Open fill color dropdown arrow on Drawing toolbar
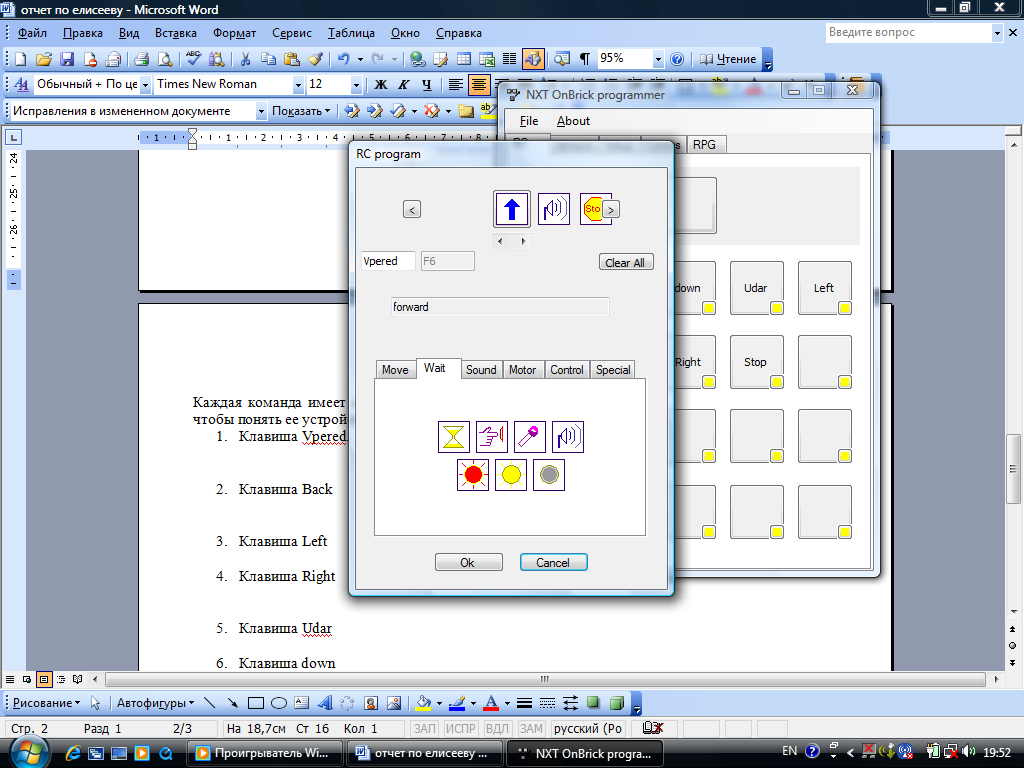Screen dimensions: 1024x768 click(439, 703)
